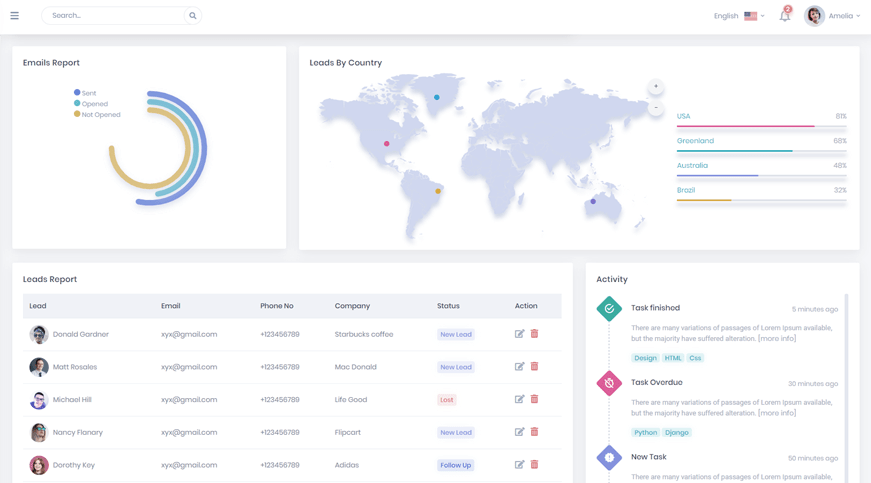Open more info link under Task finished
The width and height of the screenshot is (871, 483).
point(777,338)
